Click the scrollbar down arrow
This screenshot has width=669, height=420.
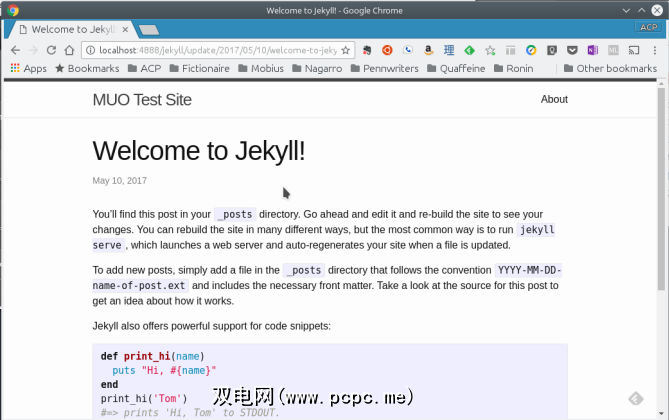click(661, 413)
